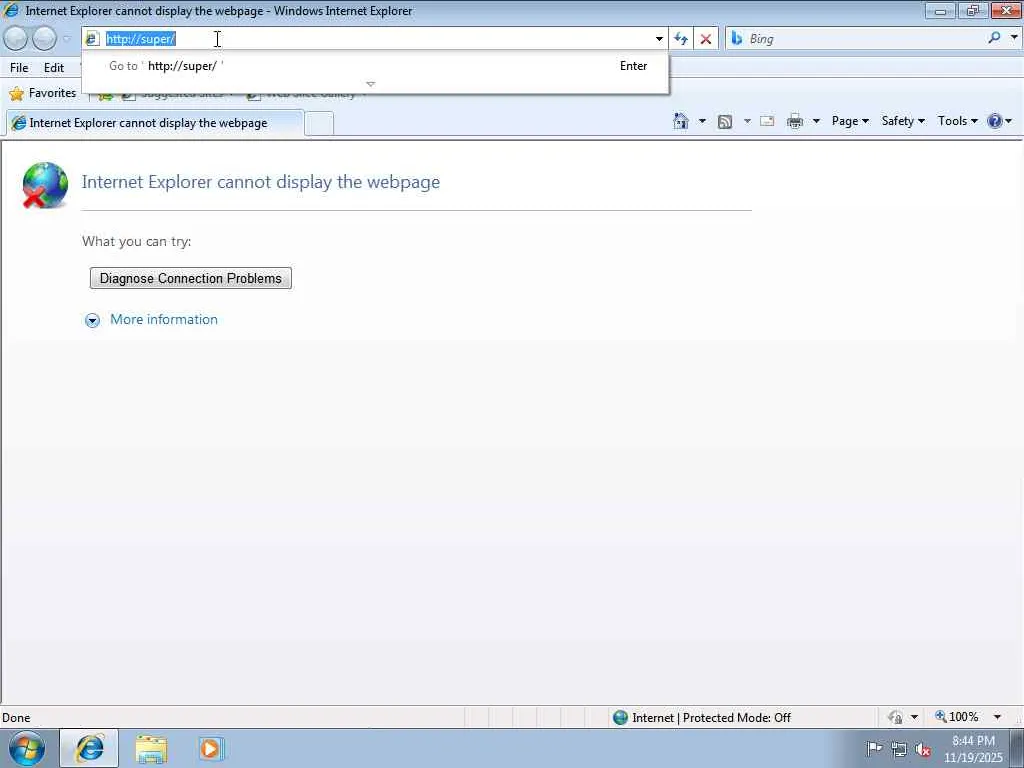Click the address bar page icon
The height and width of the screenshot is (768, 1024).
point(92,39)
